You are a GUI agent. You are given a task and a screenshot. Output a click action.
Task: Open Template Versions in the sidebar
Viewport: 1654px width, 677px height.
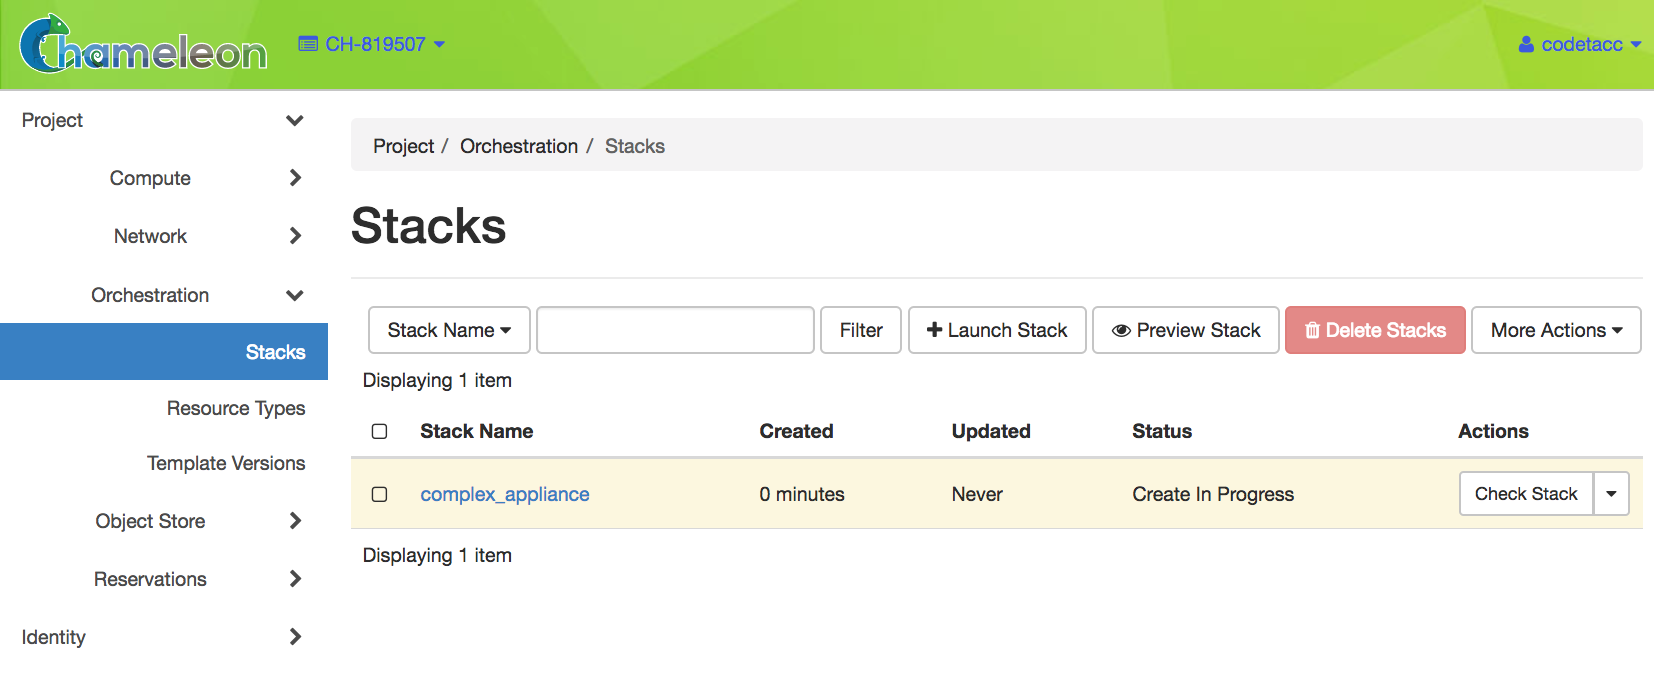coord(226,463)
